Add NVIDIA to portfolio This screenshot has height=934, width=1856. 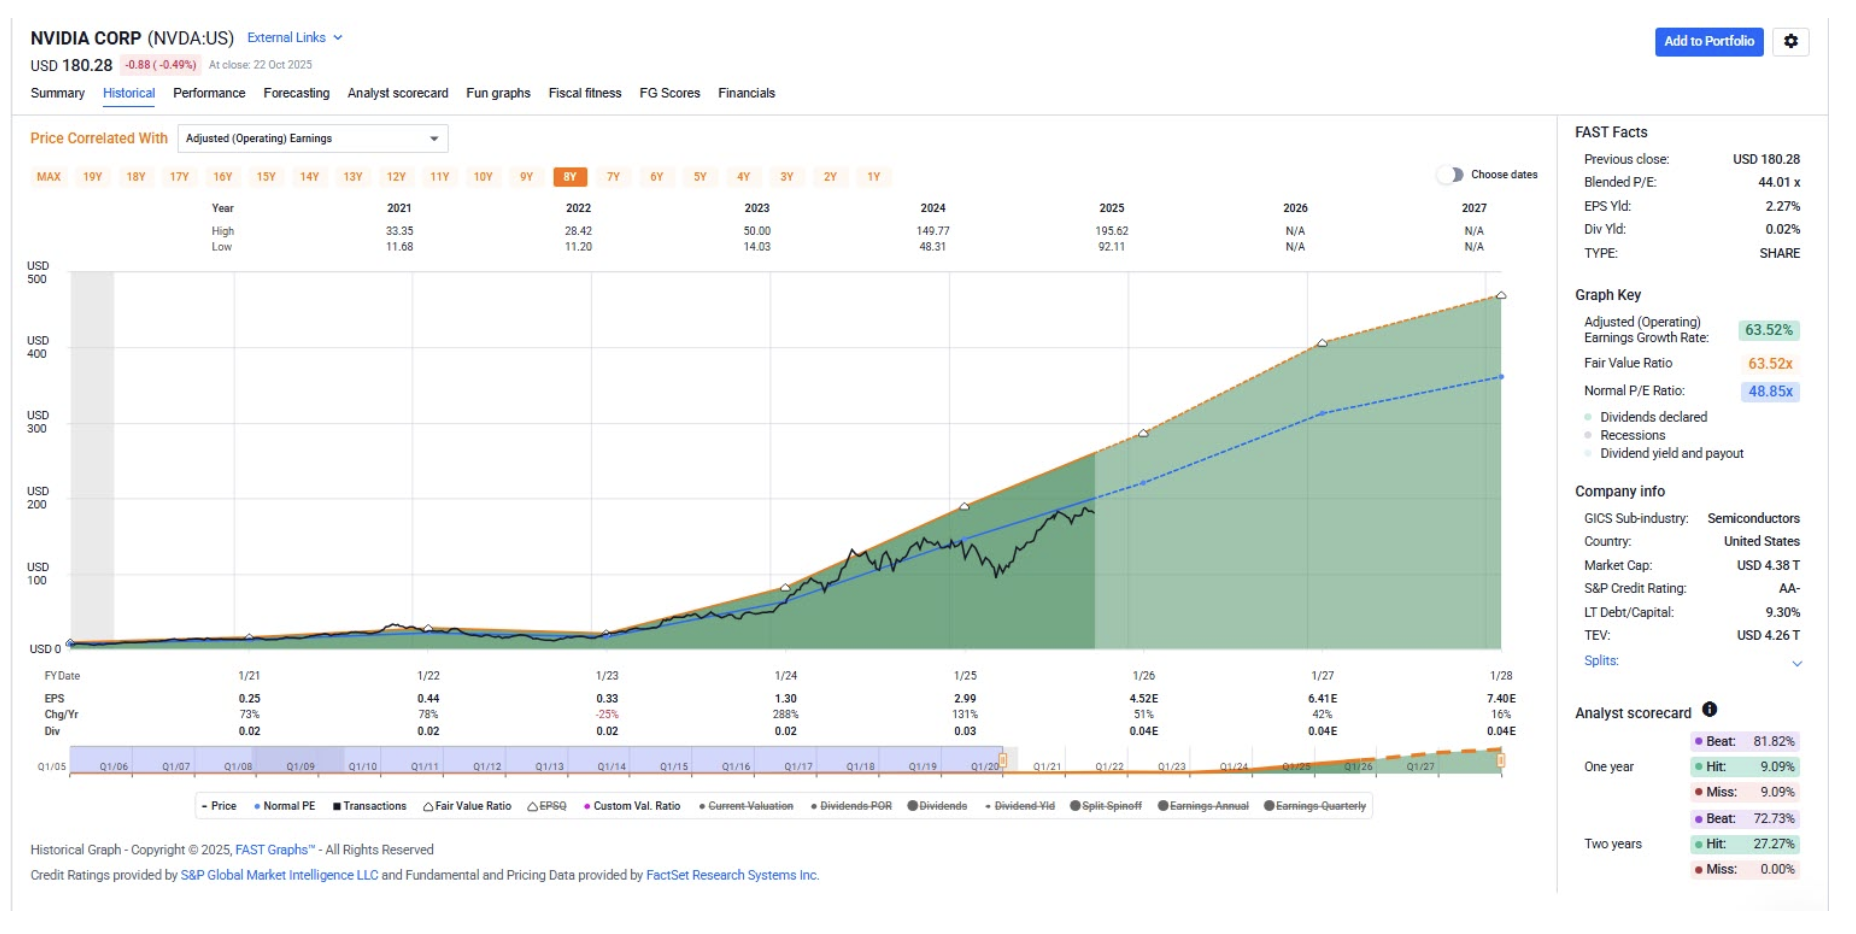point(1708,41)
